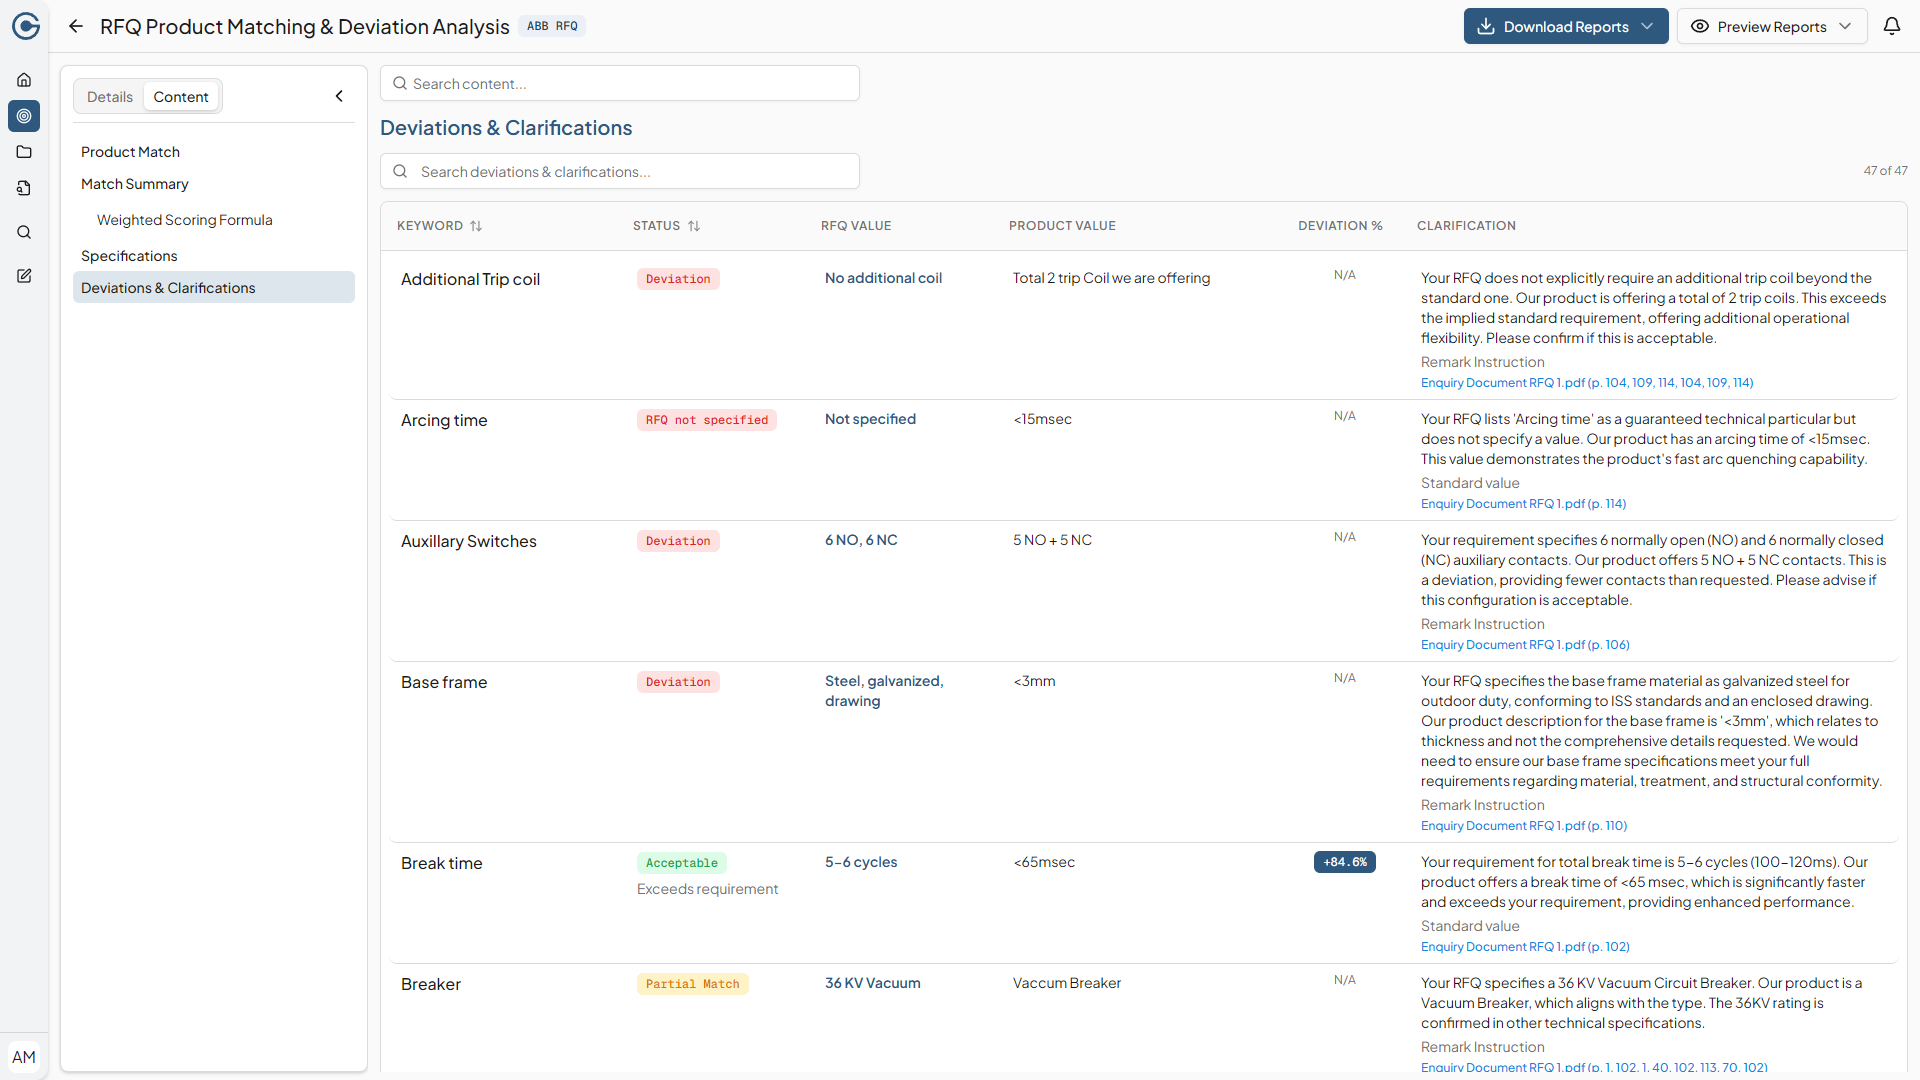This screenshot has height=1080, width=1920.
Task: Select the Content tab
Action: click(x=181, y=96)
